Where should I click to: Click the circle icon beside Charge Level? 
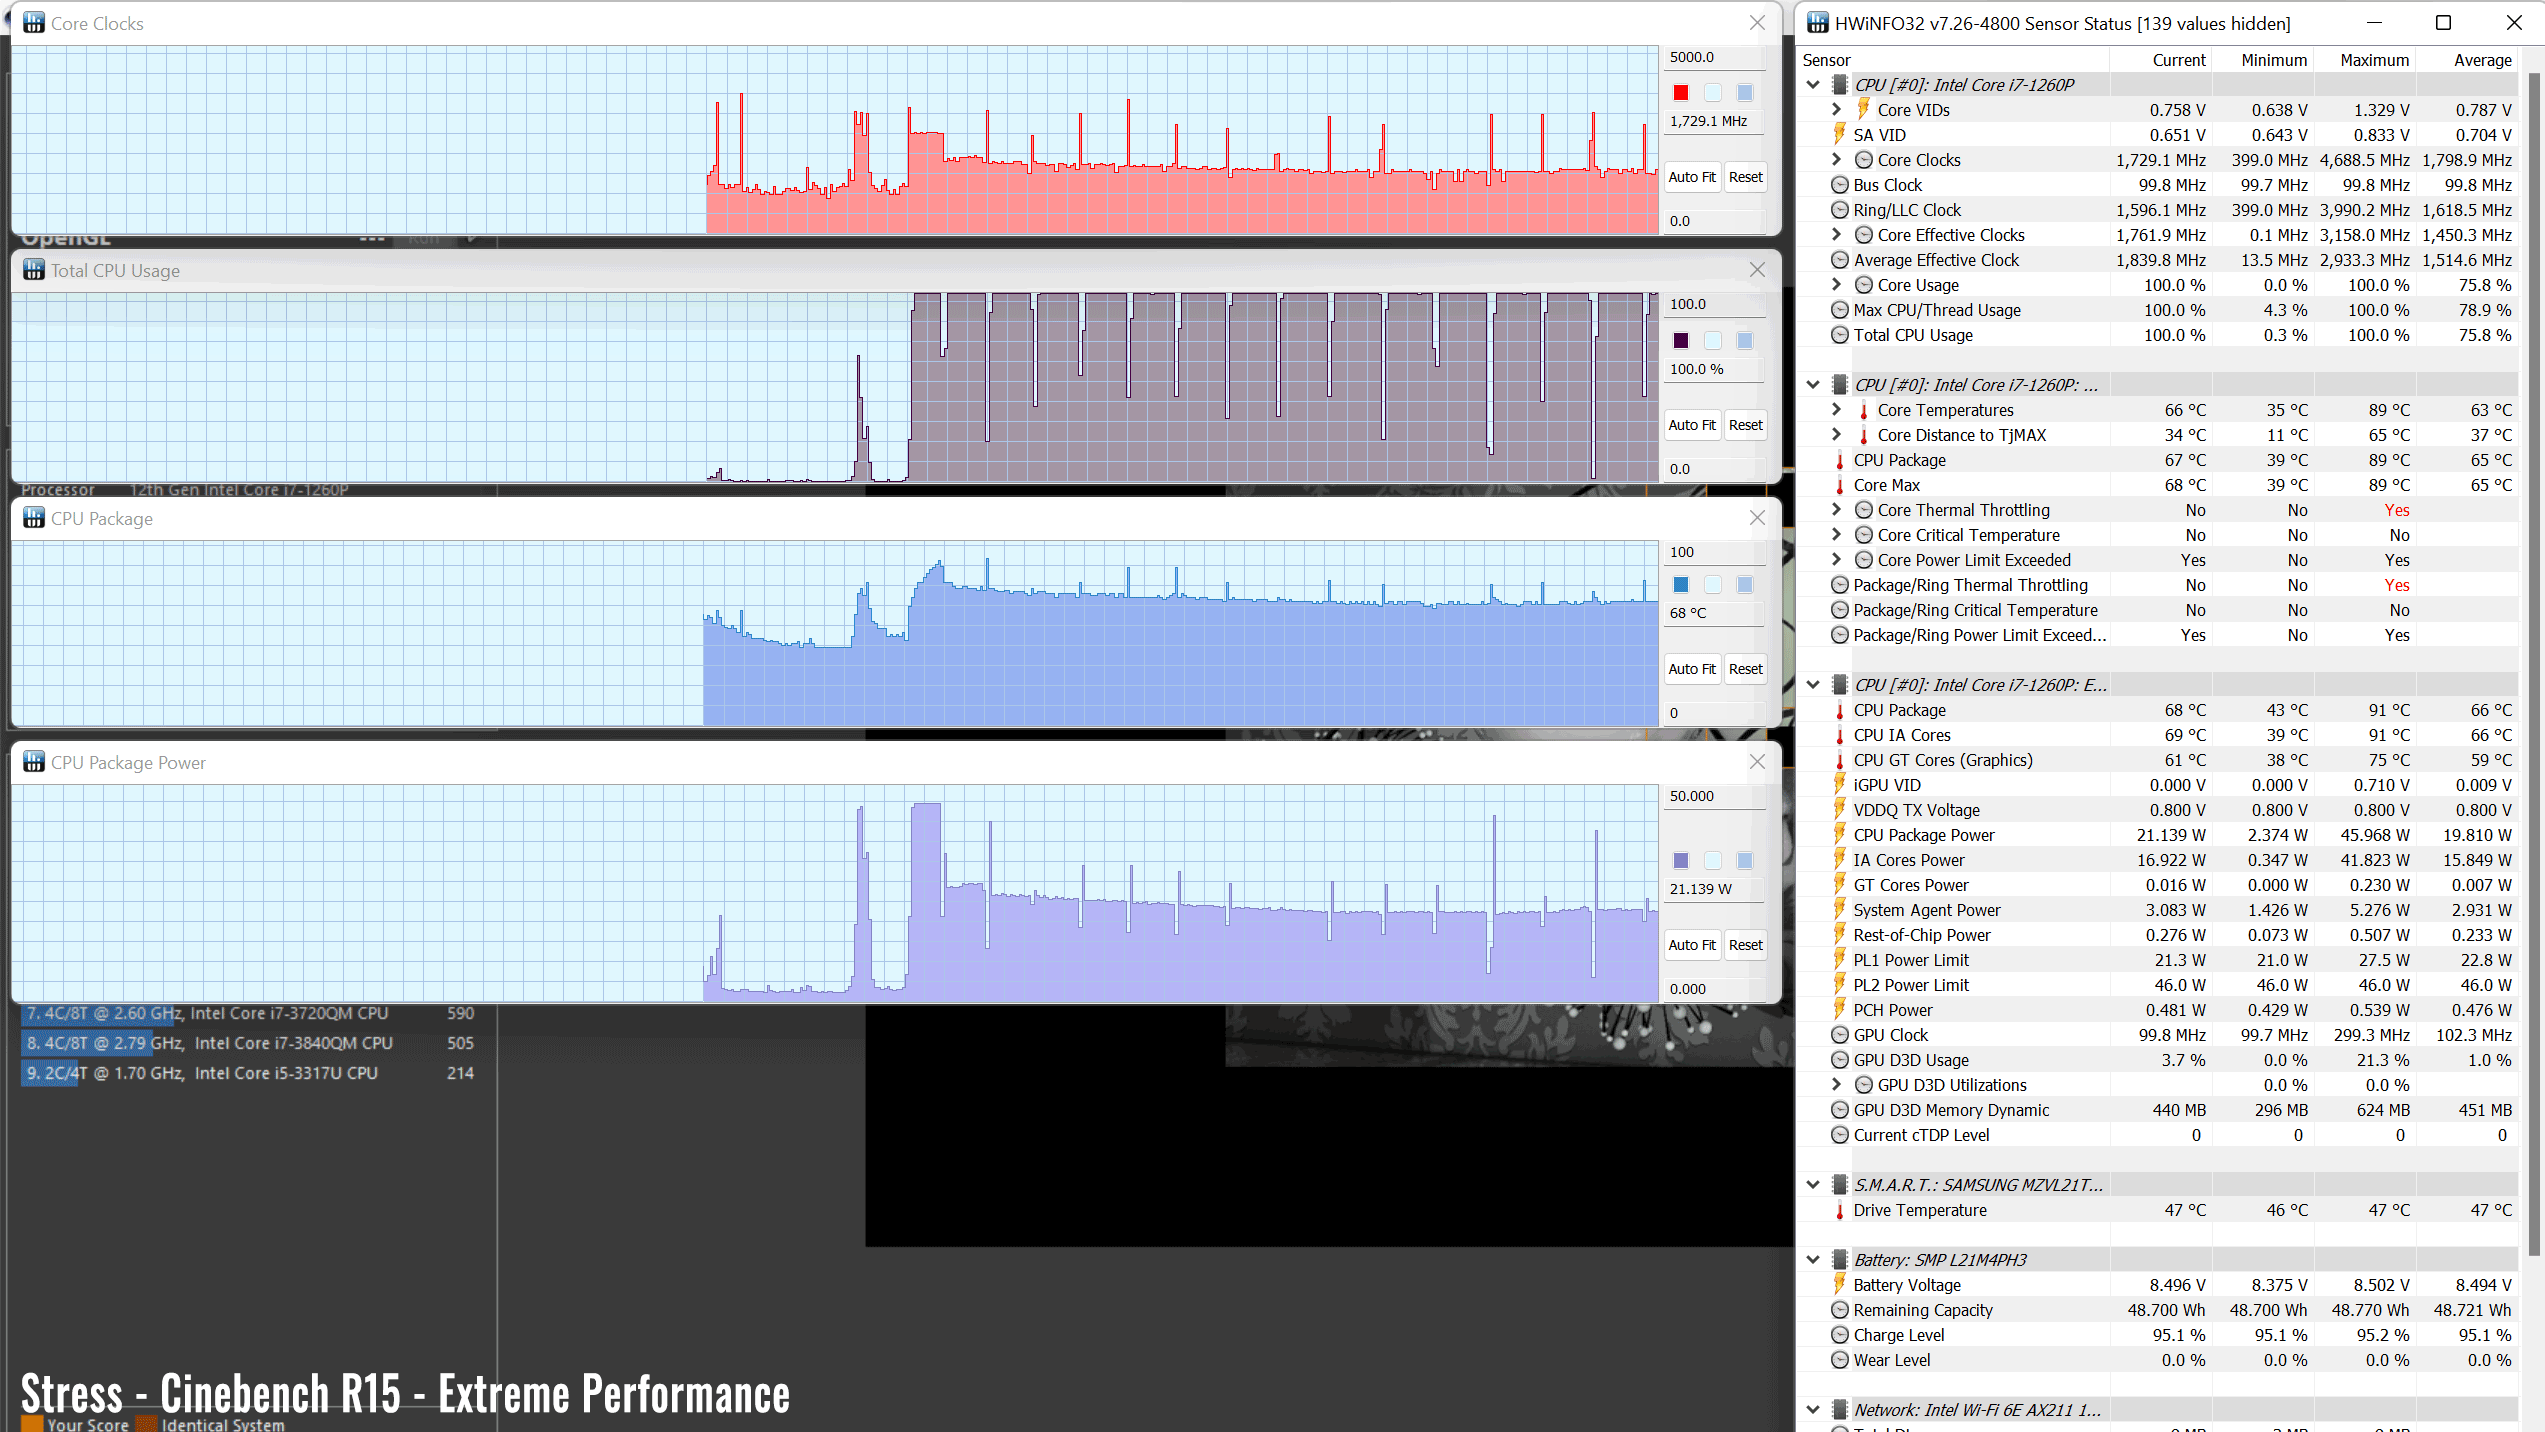tap(1839, 1335)
